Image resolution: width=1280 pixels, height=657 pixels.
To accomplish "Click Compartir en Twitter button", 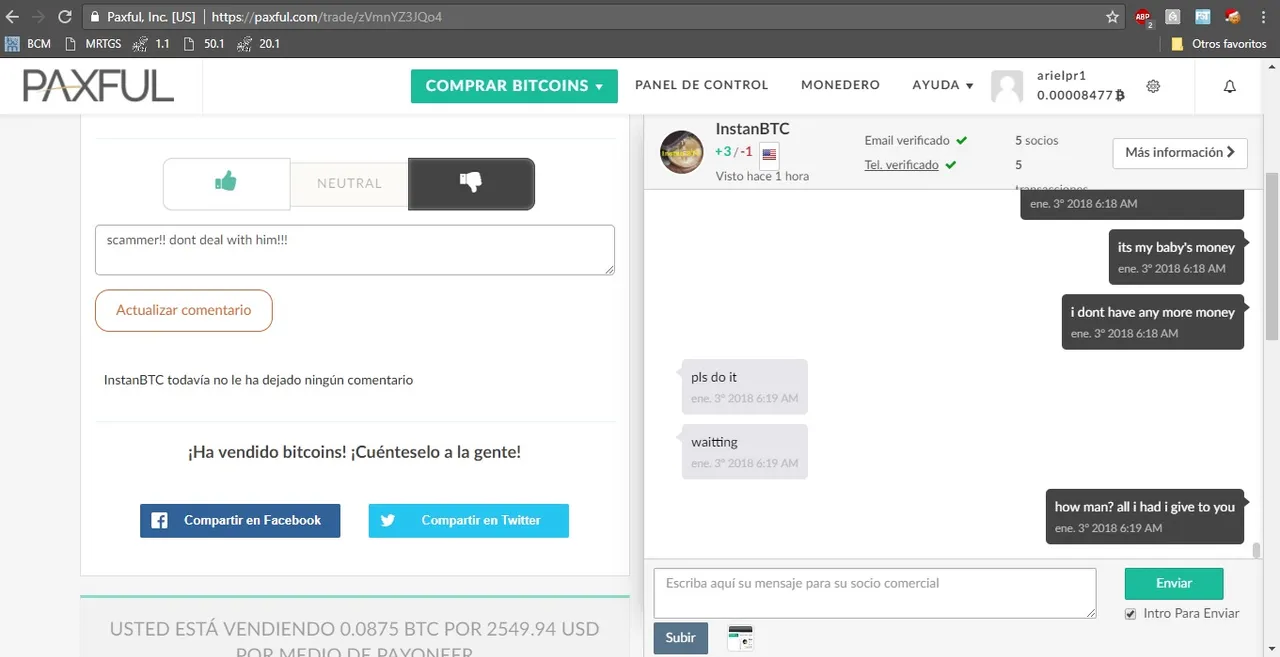I will pos(469,521).
